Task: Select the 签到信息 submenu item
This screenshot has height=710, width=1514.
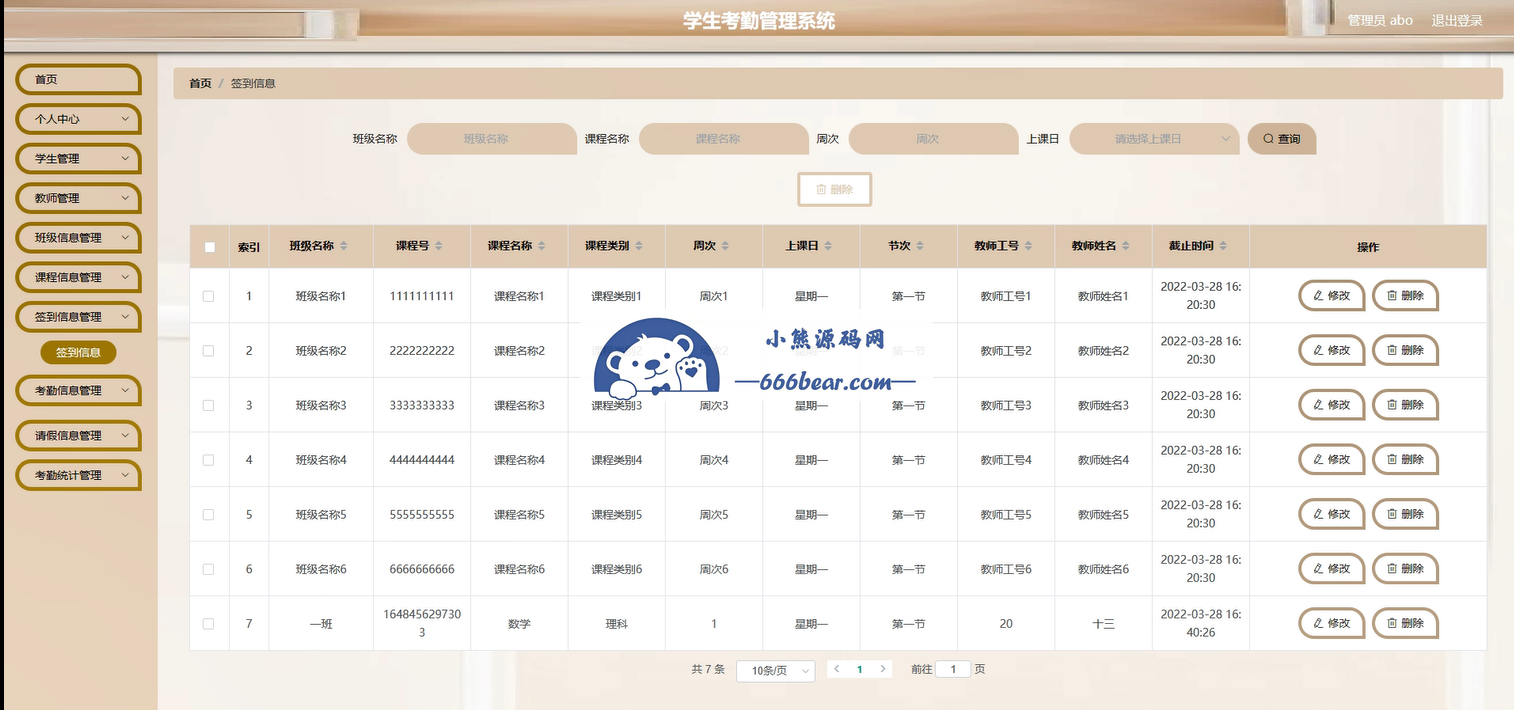Action: 78,352
